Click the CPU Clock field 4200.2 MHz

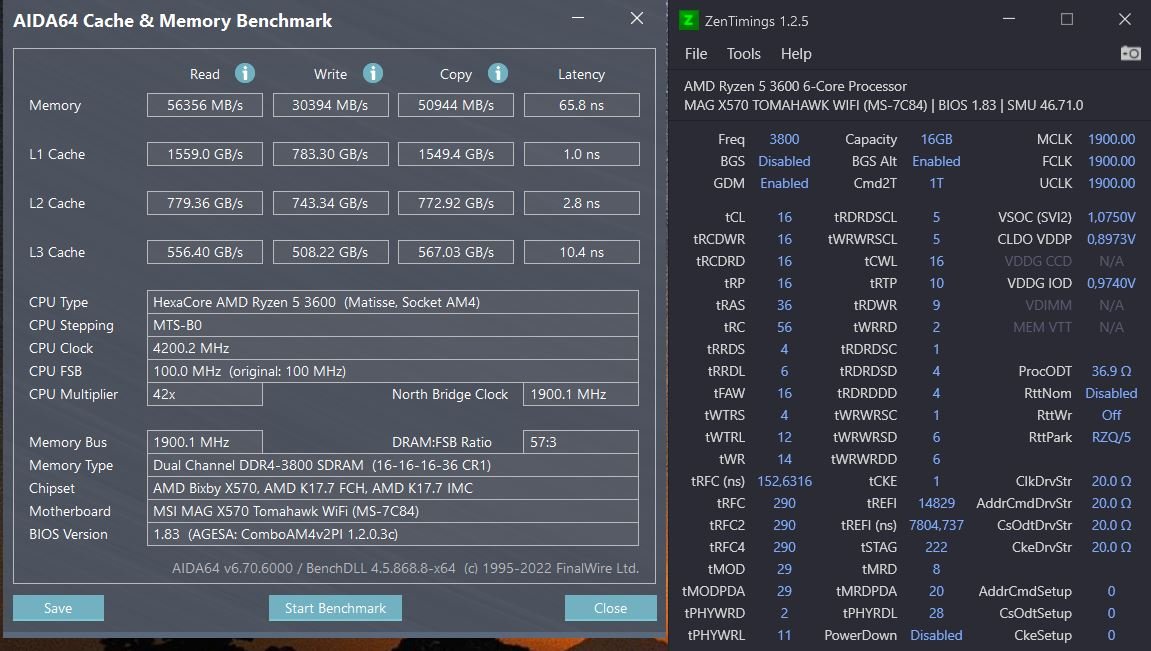(393, 348)
